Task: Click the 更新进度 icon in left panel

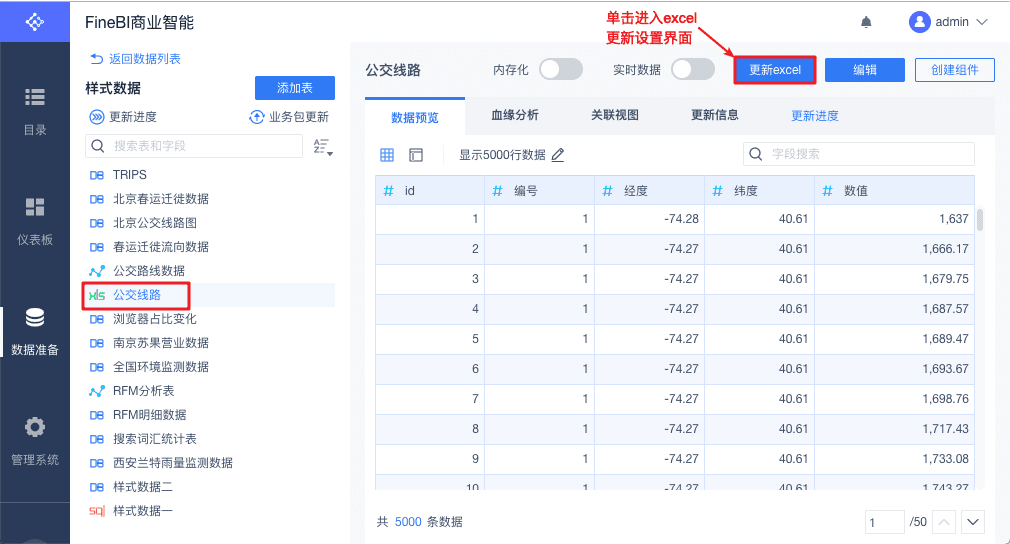Action: (97, 117)
